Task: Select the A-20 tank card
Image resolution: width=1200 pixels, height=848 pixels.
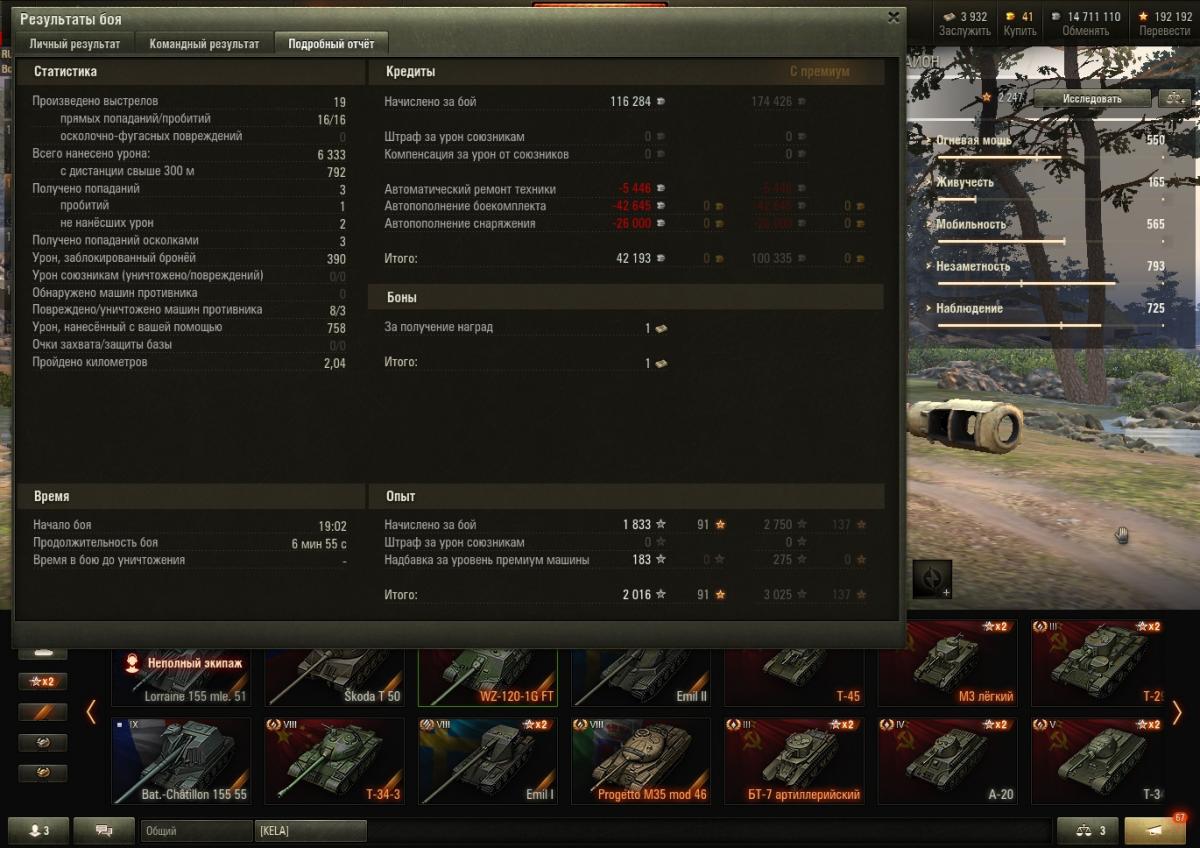Action: (x=948, y=761)
